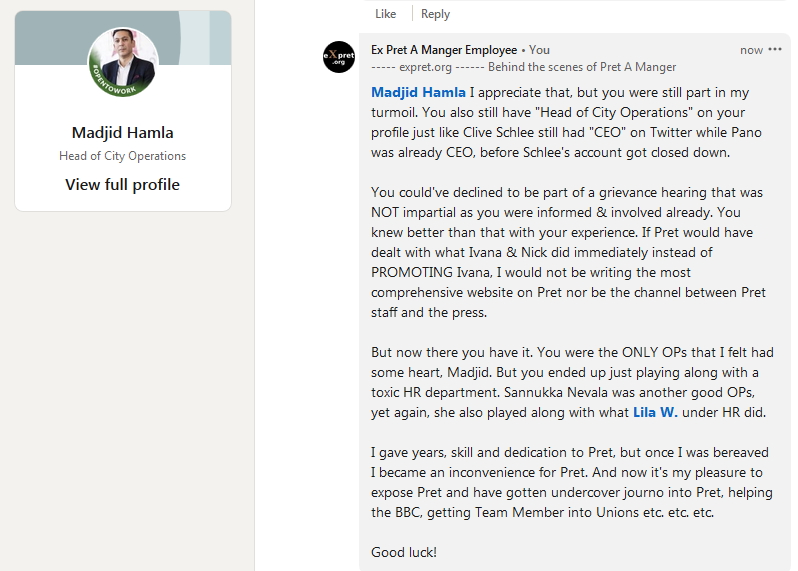Like the comment above

[x=385, y=14]
